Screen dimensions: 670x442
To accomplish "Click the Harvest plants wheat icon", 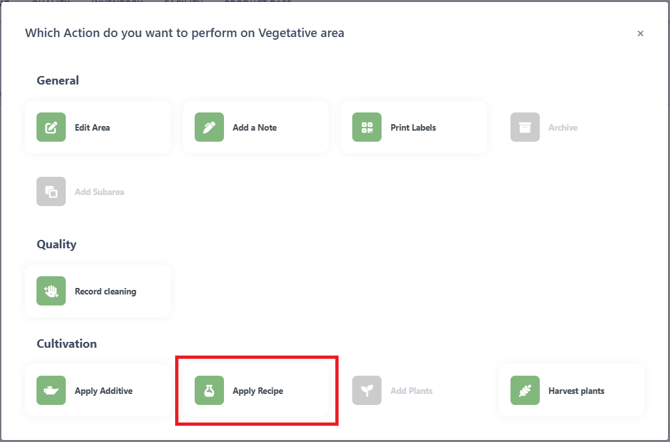I will tap(525, 390).
